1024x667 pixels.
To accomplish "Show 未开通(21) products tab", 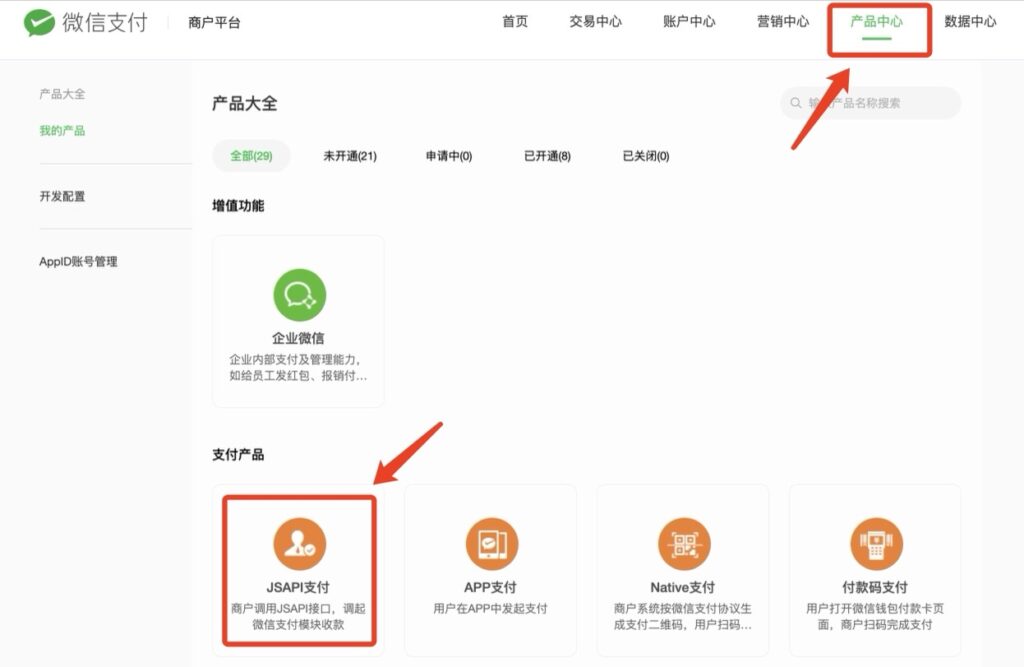I will pos(350,156).
